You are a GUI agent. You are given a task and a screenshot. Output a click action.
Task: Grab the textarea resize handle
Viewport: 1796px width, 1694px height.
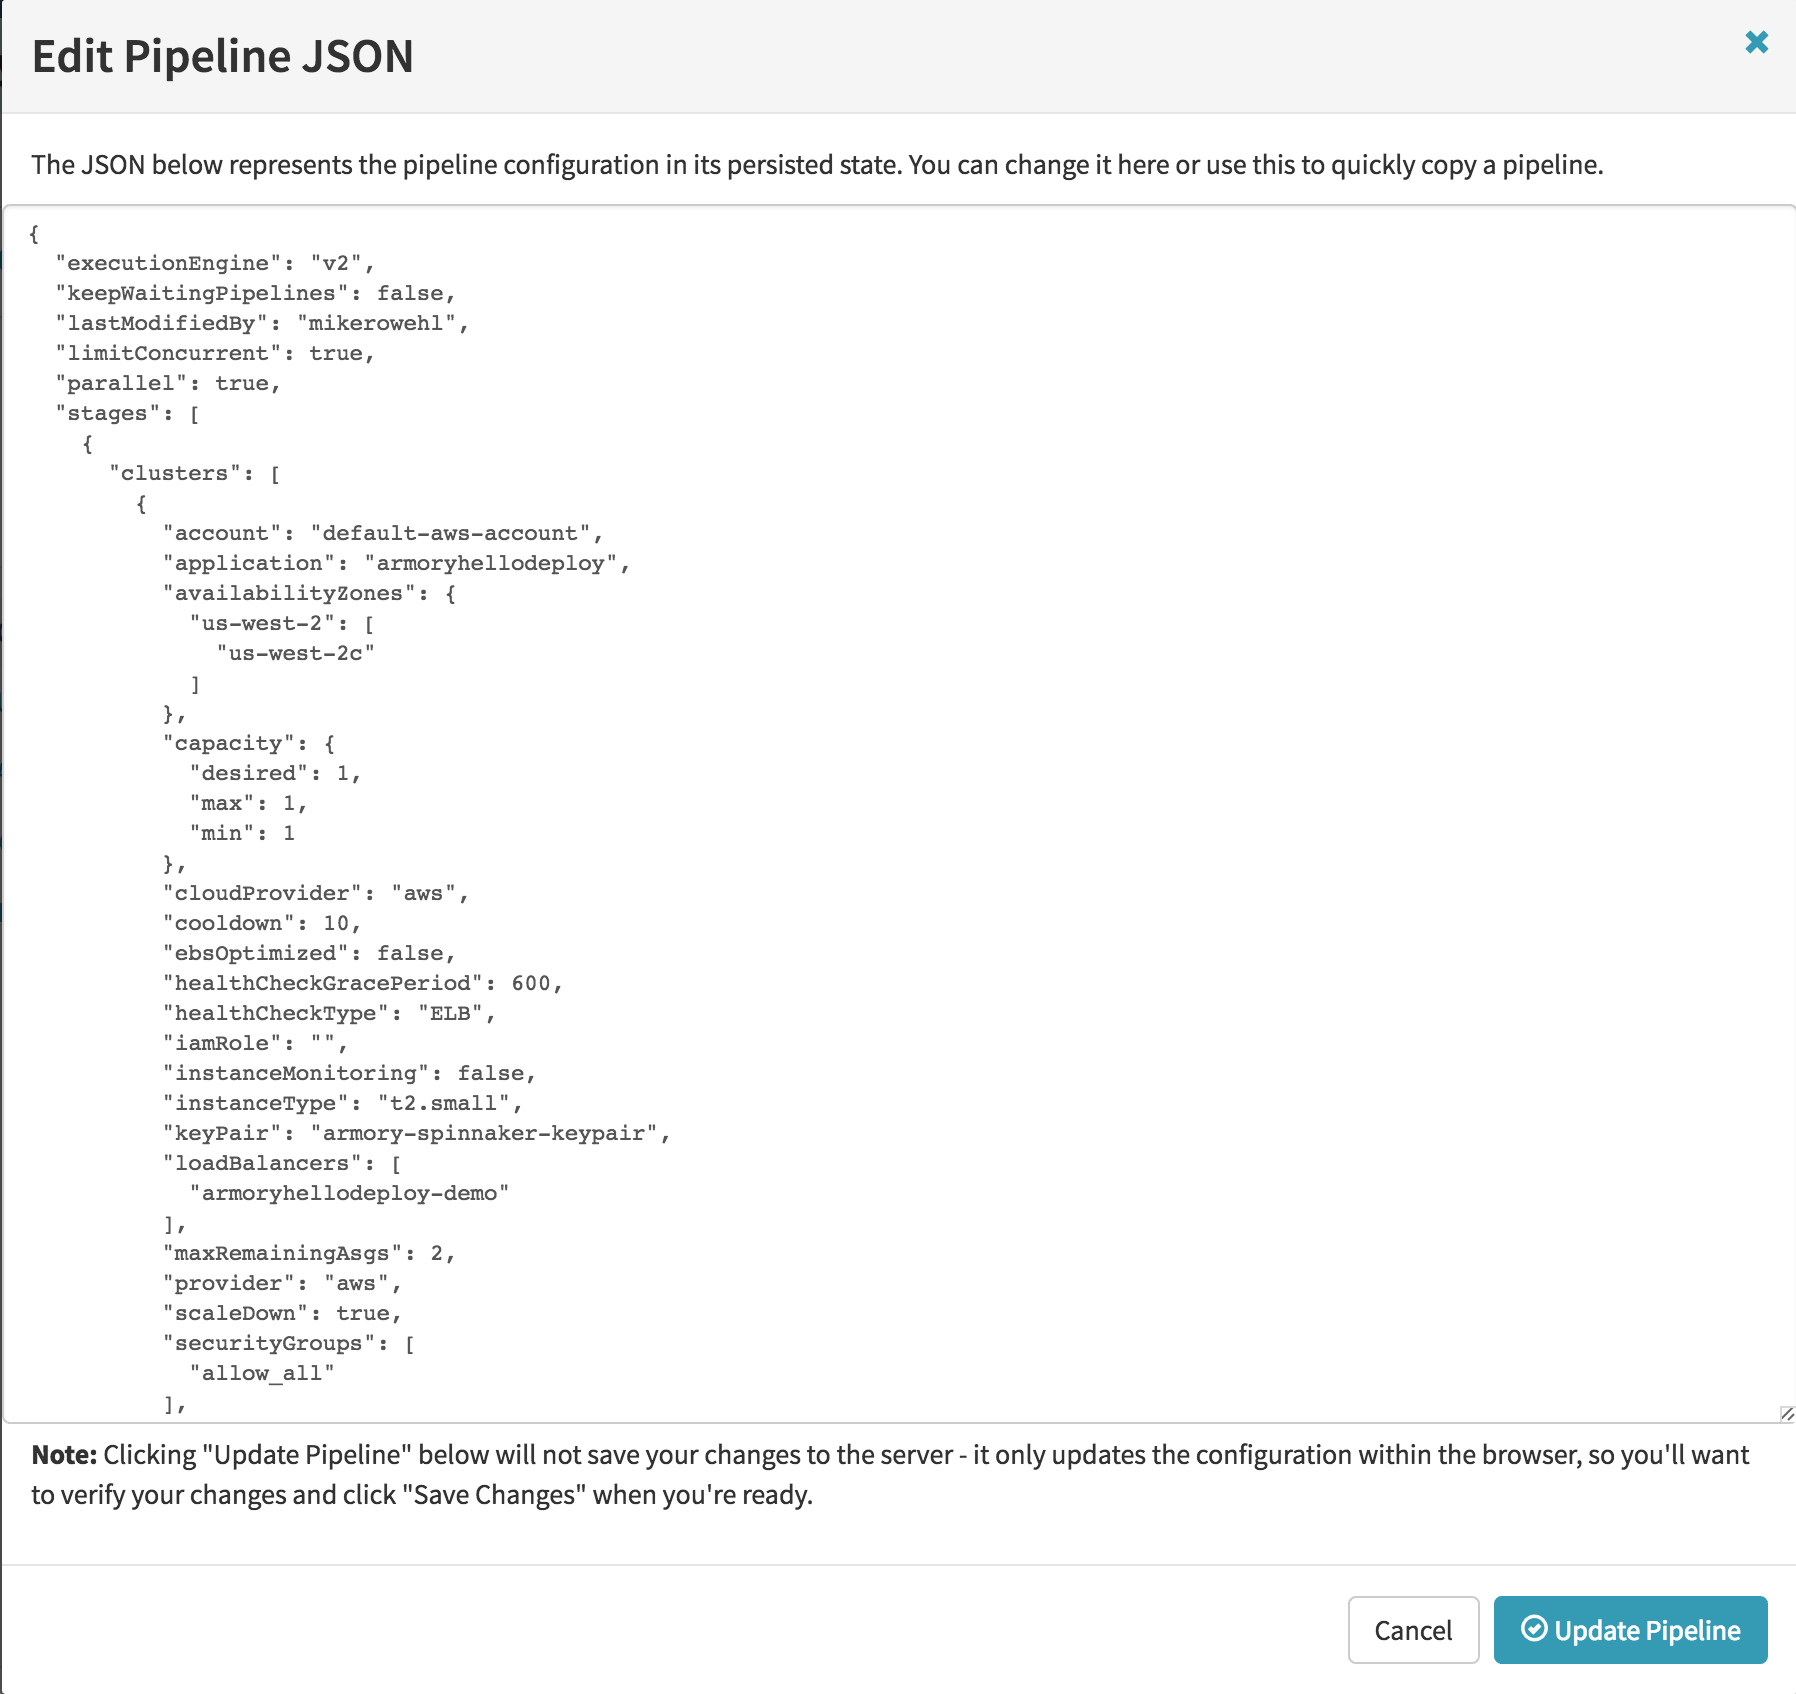tap(1786, 1412)
